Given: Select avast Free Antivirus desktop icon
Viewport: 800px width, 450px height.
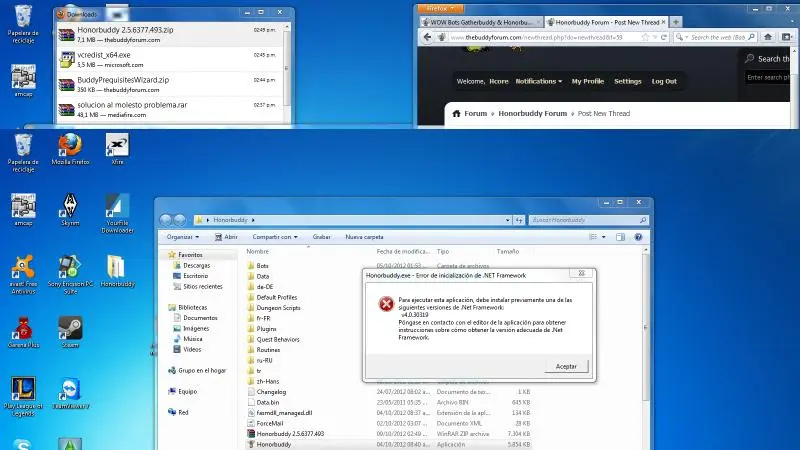Looking at the screenshot, I should [x=23, y=274].
